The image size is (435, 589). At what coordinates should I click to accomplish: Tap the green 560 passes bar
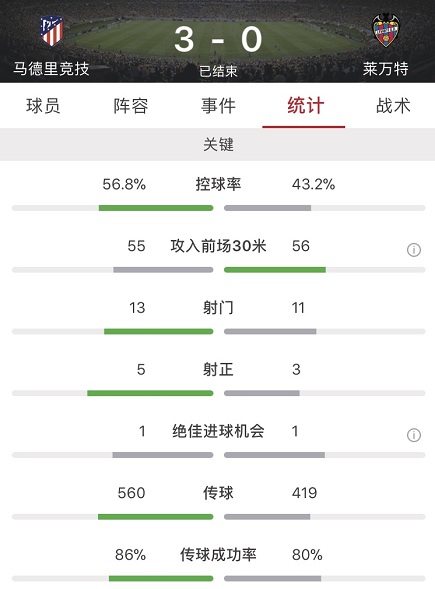156,517
